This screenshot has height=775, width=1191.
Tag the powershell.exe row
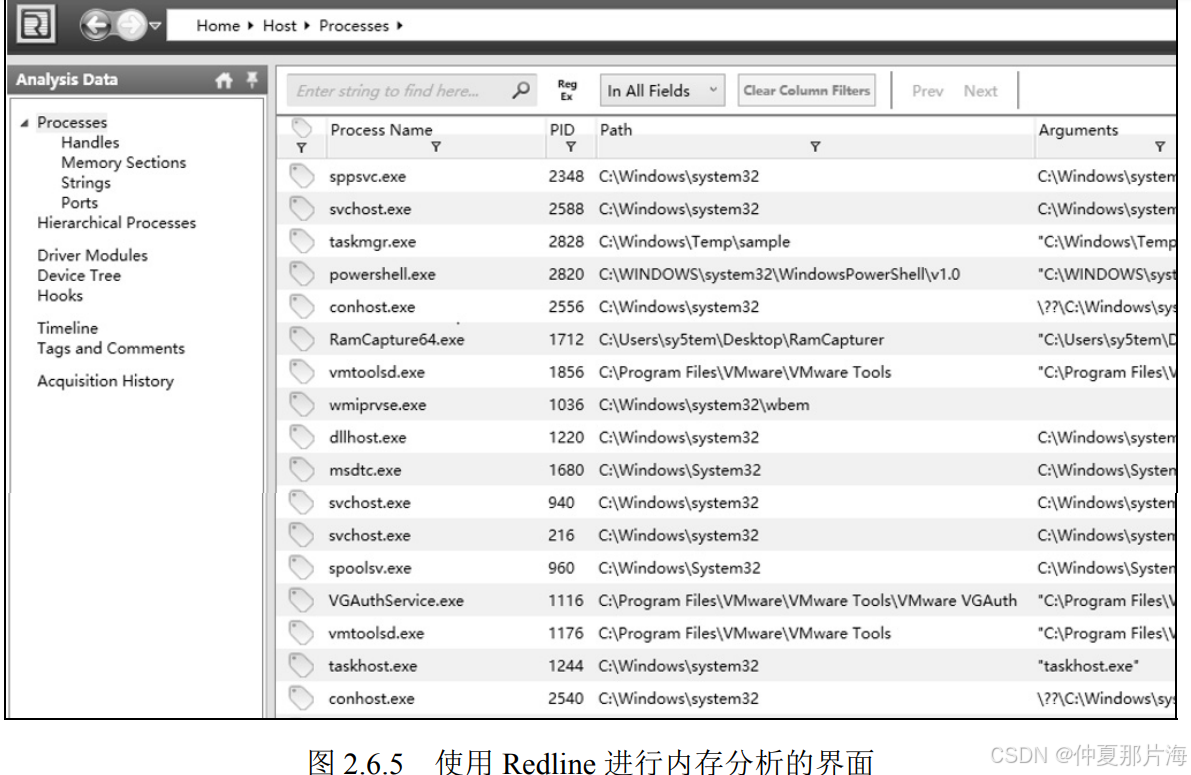pos(302,274)
